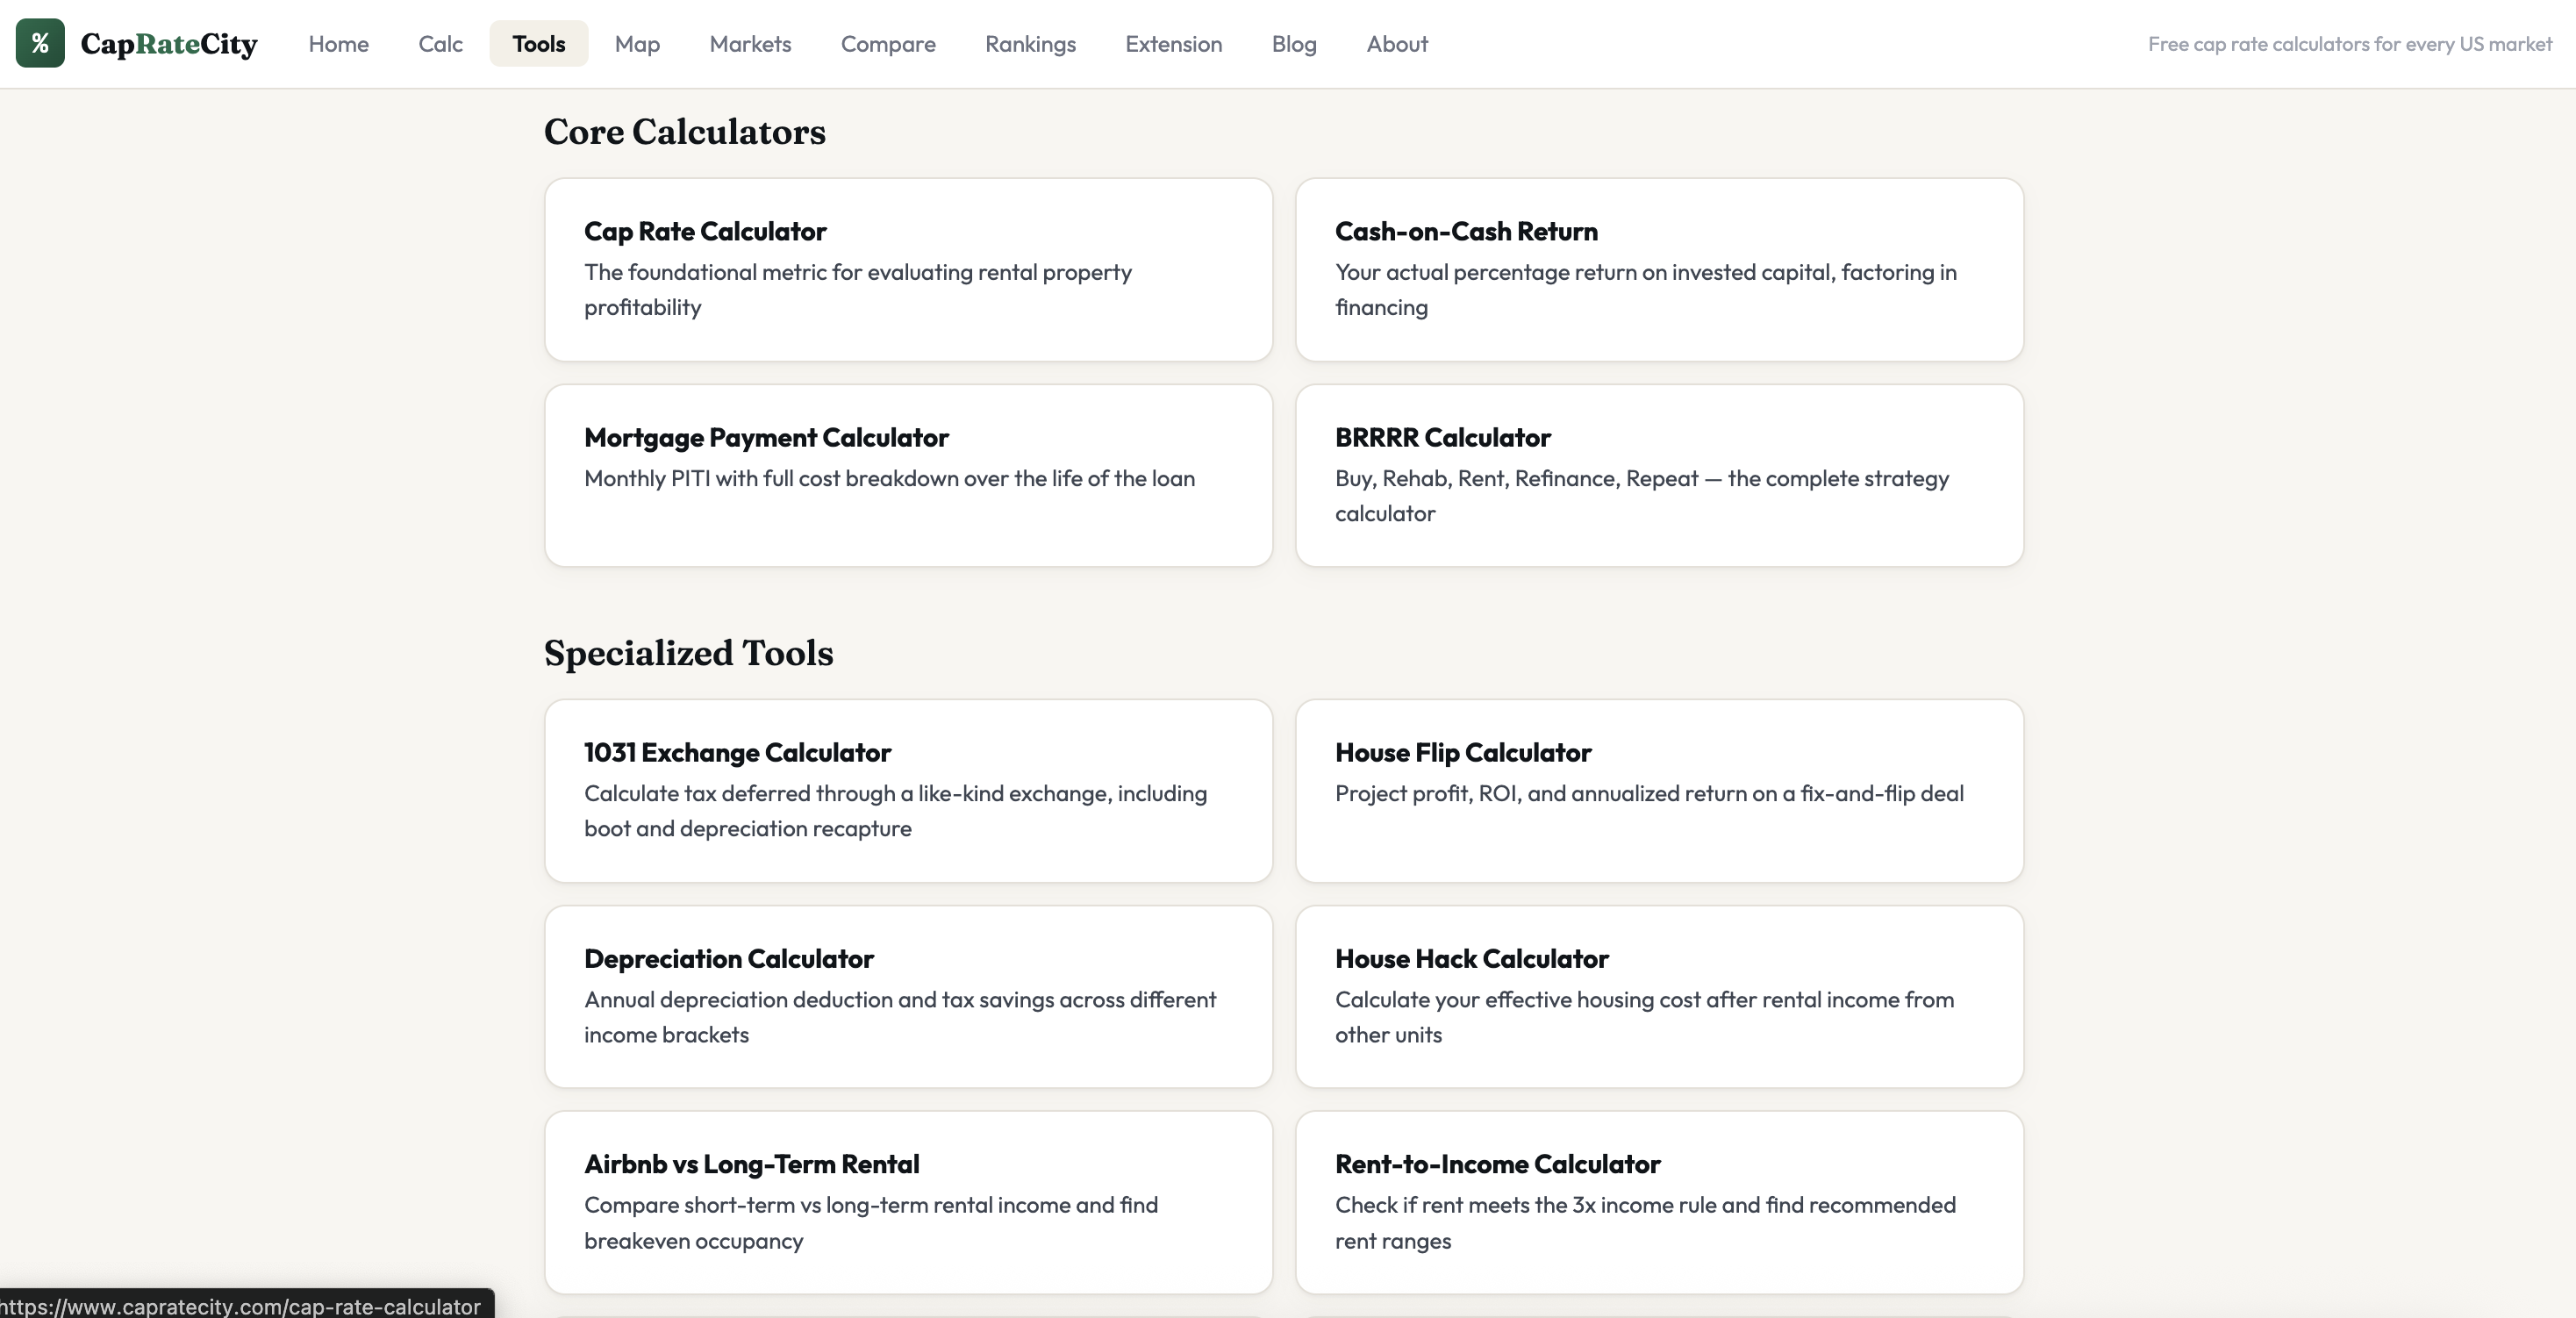Open the BRRRR Calculator card
This screenshot has height=1318, width=2576.
1659,475
